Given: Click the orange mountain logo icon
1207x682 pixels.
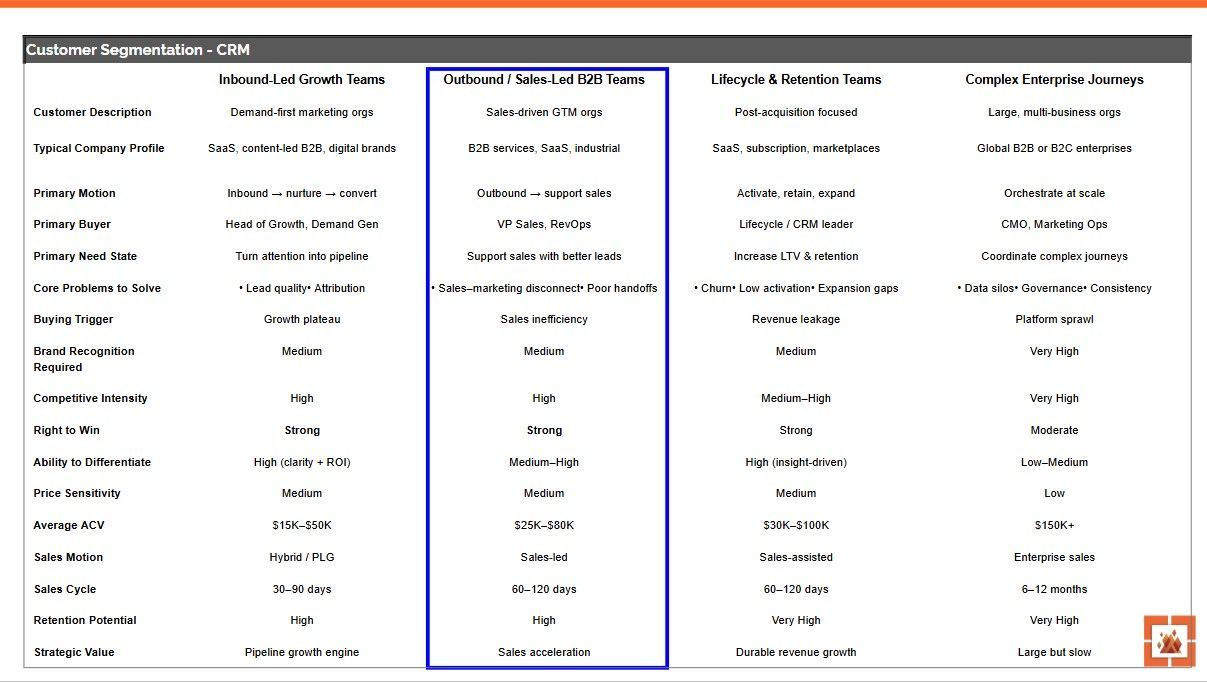Looking at the screenshot, I should [1170, 641].
